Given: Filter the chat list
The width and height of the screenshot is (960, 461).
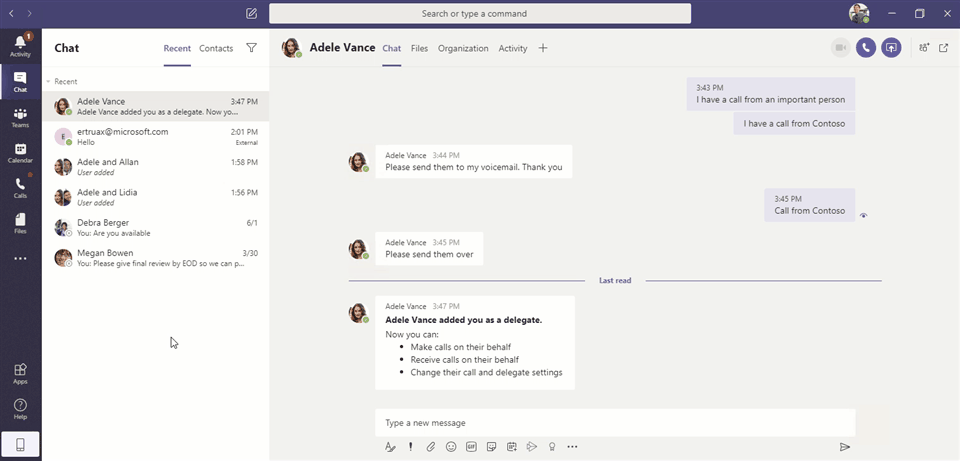Looking at the screenshot, I should point(251,48).
